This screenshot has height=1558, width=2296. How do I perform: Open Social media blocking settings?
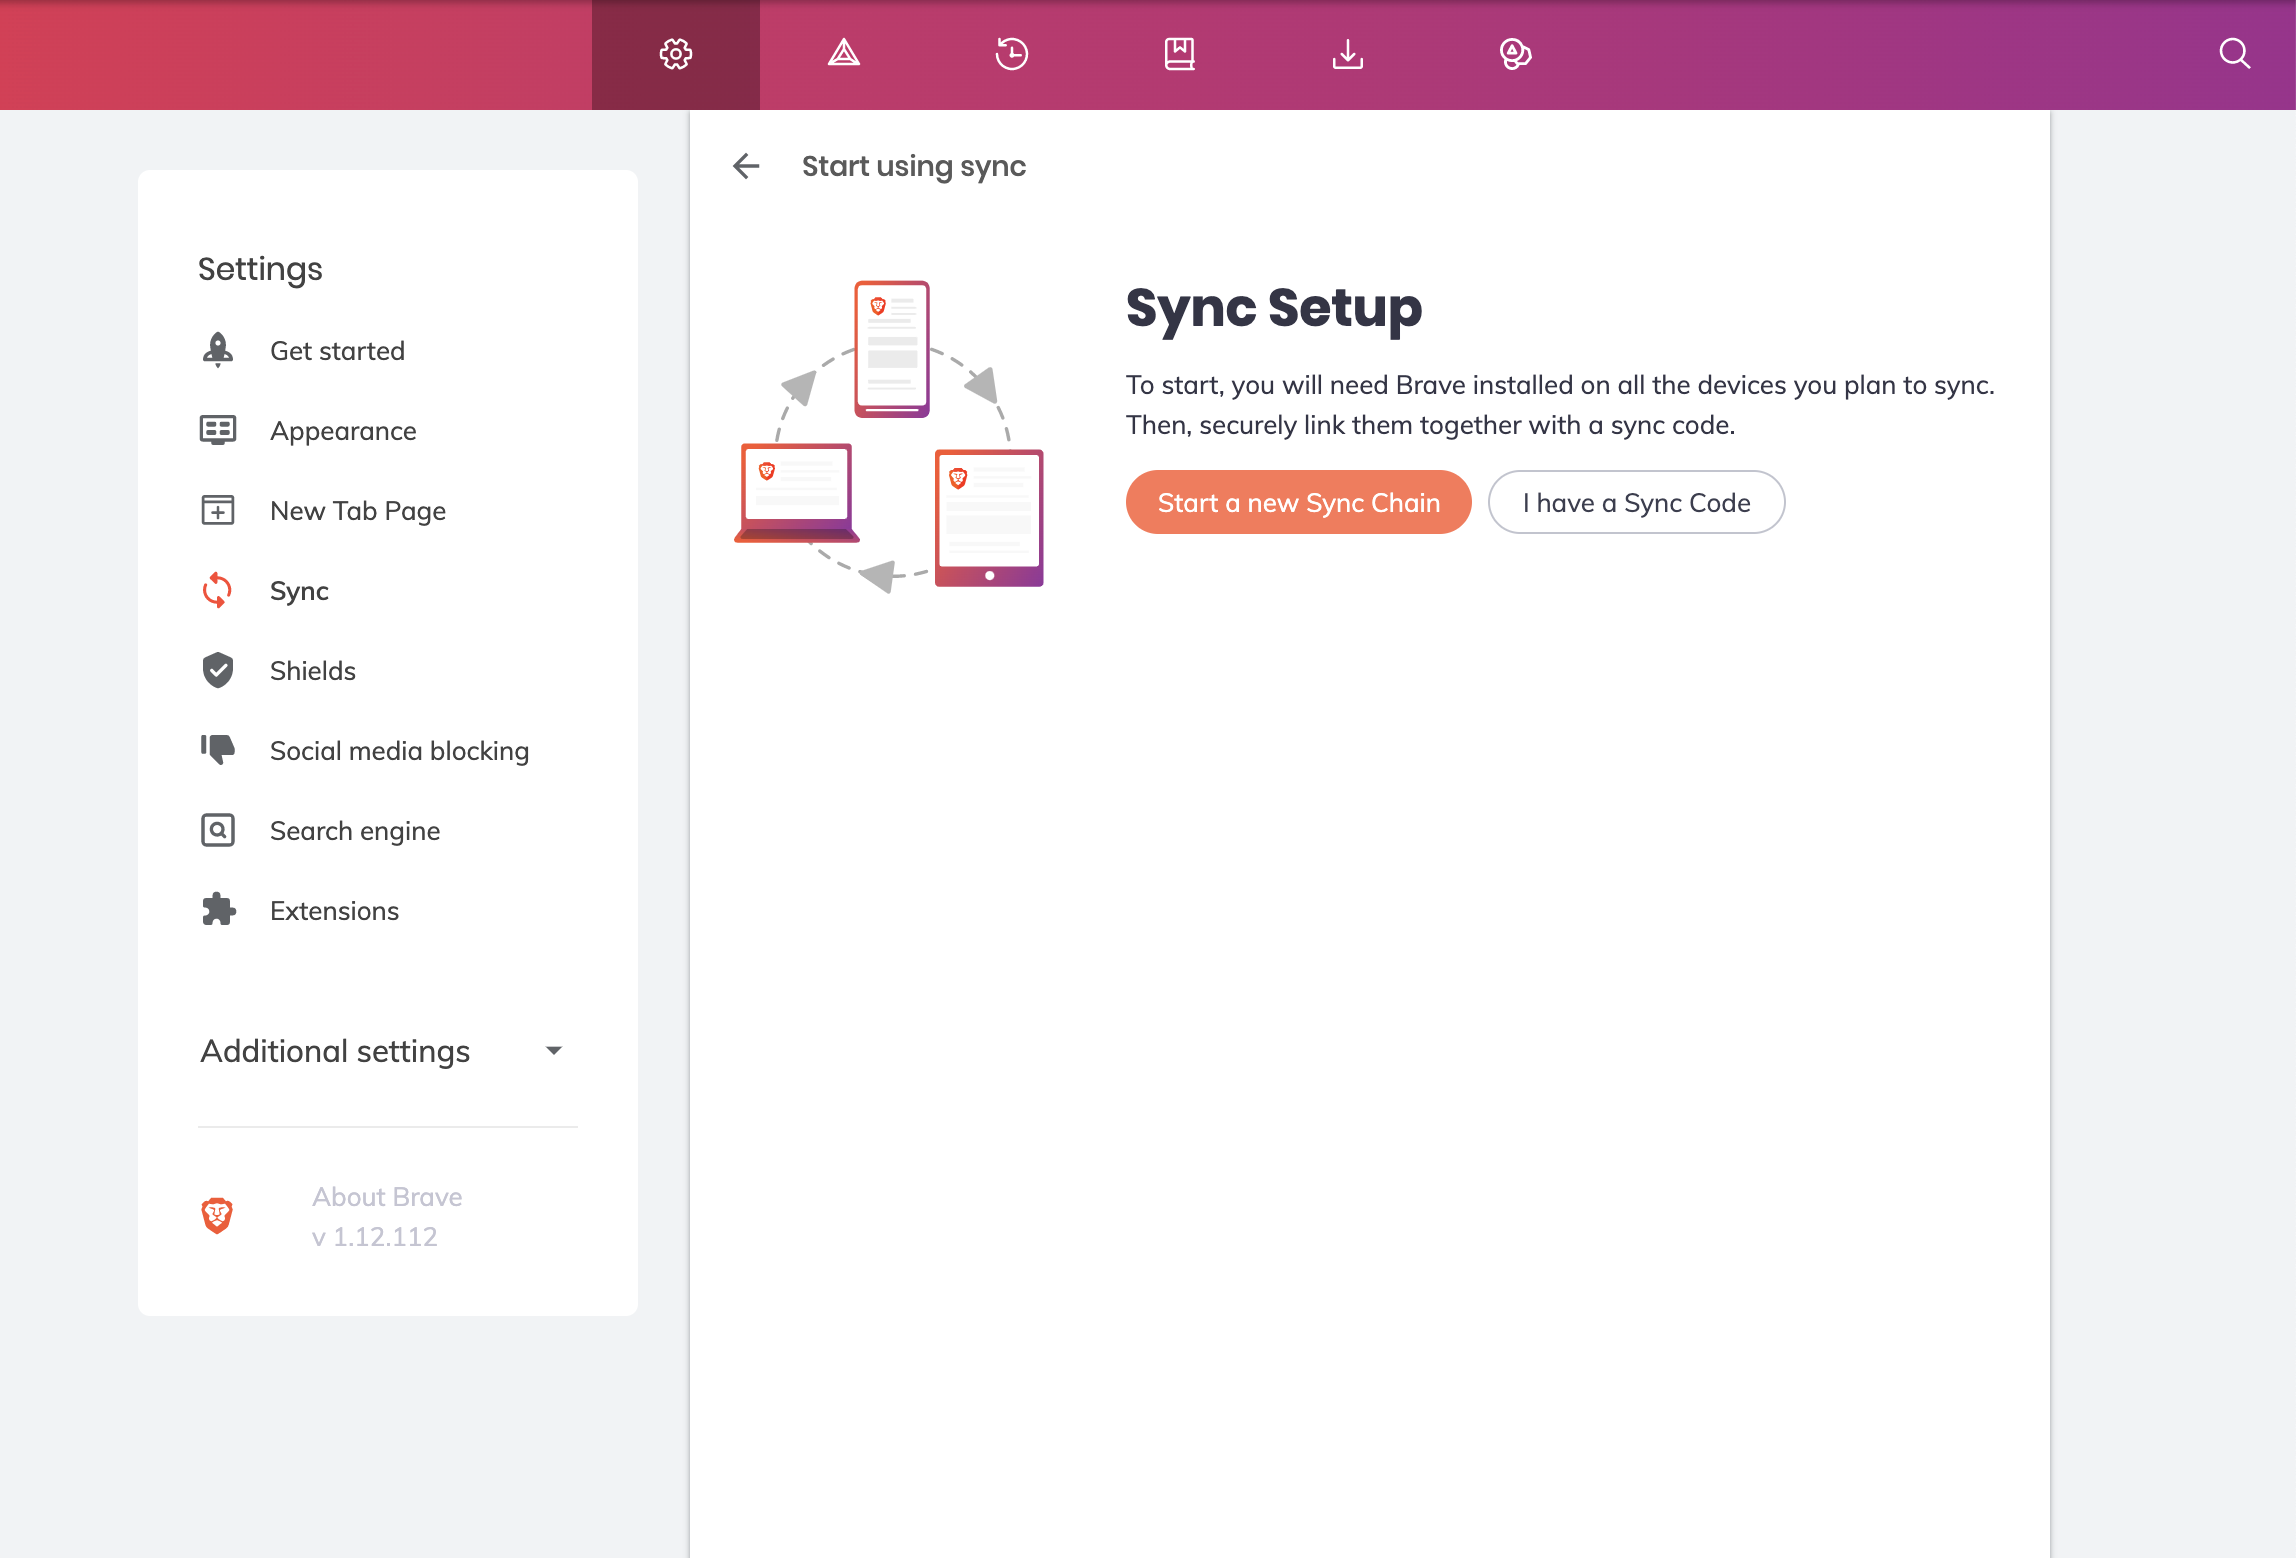tap(399, 751)
